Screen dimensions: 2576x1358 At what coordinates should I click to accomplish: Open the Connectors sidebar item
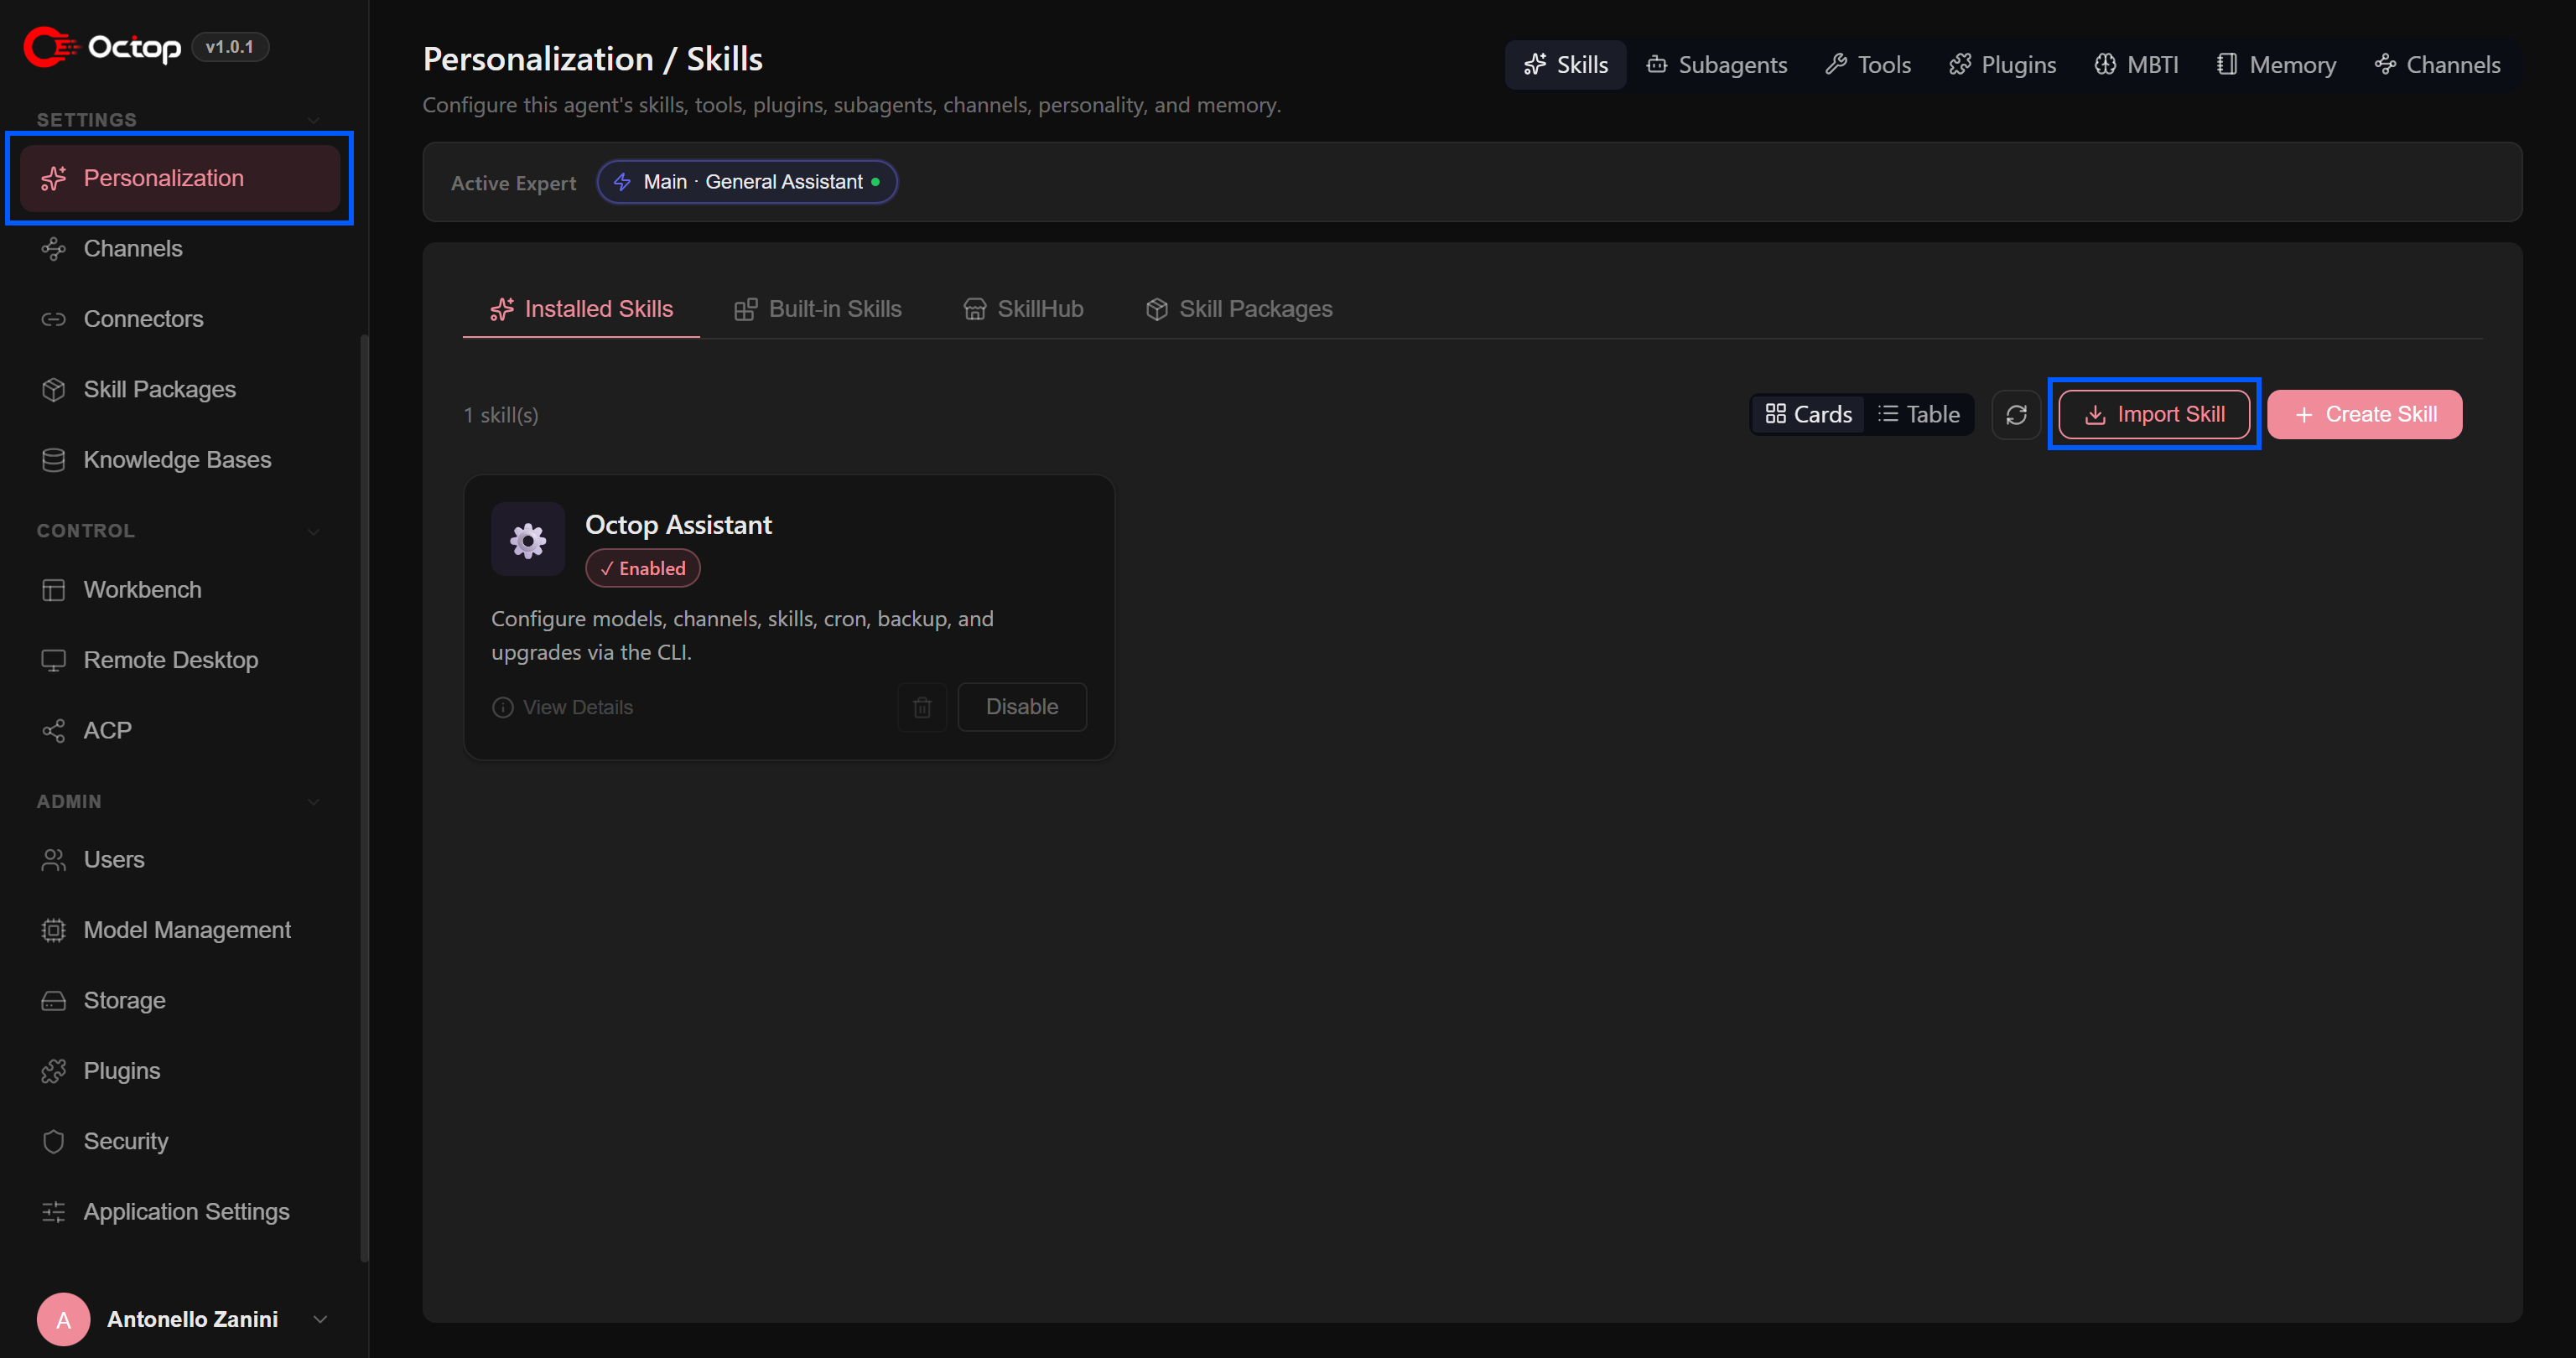[x=180, y=319]
